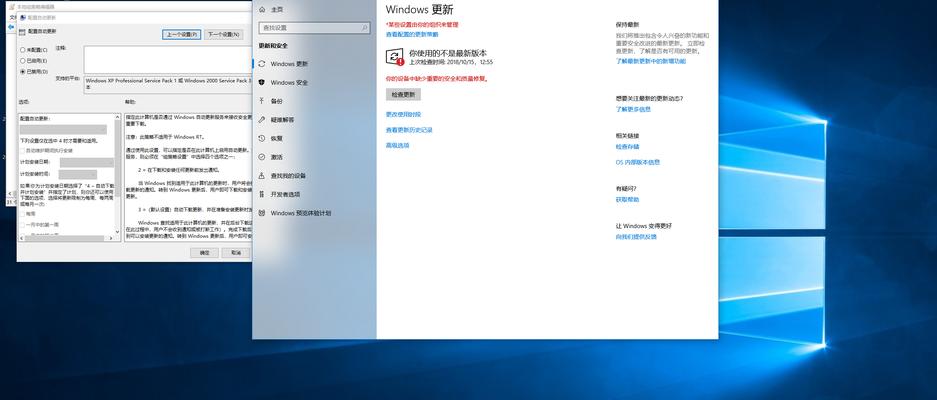Toggle the 一月中的第一周 checkbox
This screenshot has width=937, height=400.
23,225
